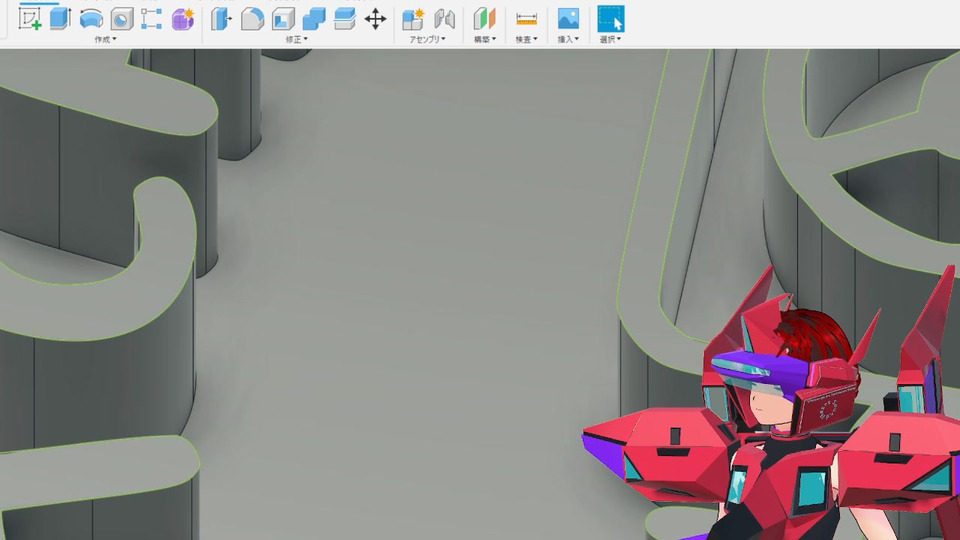
Task: Open the 挿入 dropdown menu
Action: [x=568, y=39]
